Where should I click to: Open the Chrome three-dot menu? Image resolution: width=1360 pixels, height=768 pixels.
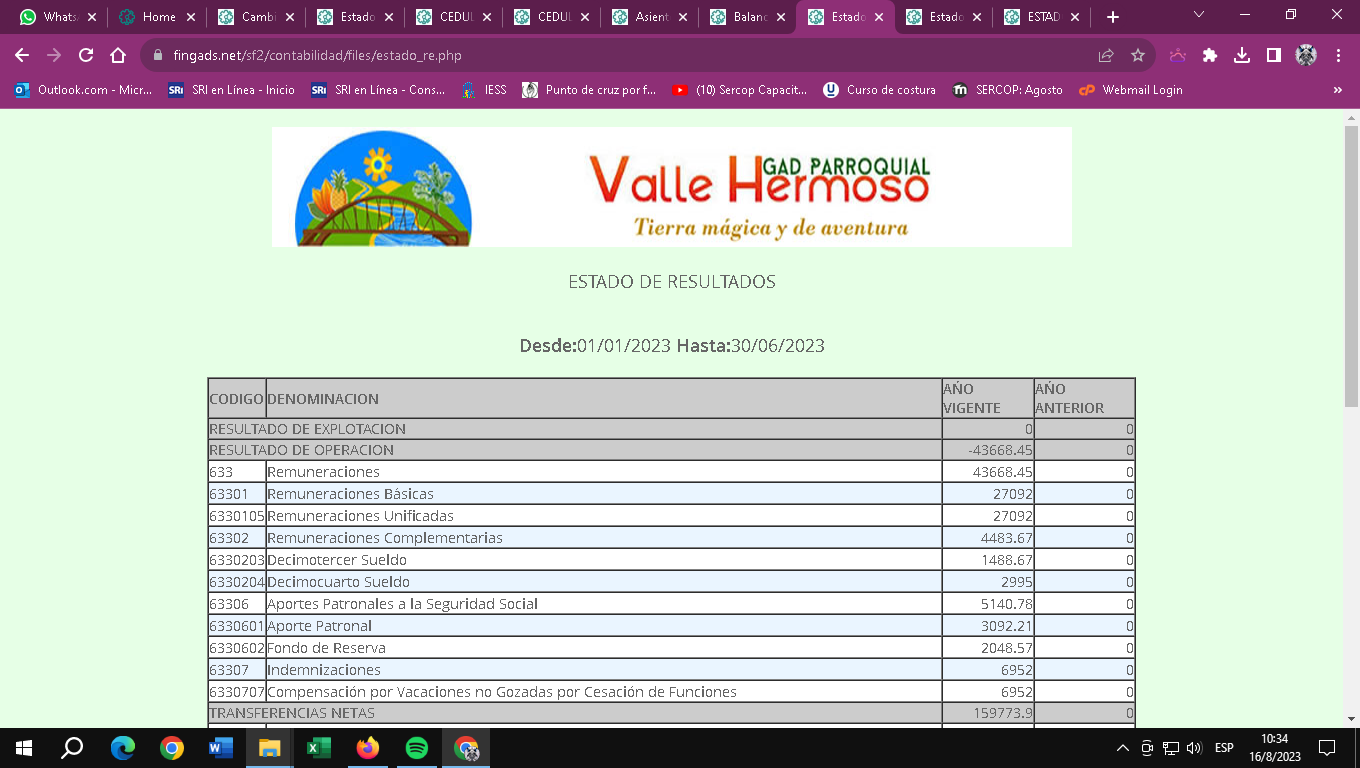(1338, 56)
